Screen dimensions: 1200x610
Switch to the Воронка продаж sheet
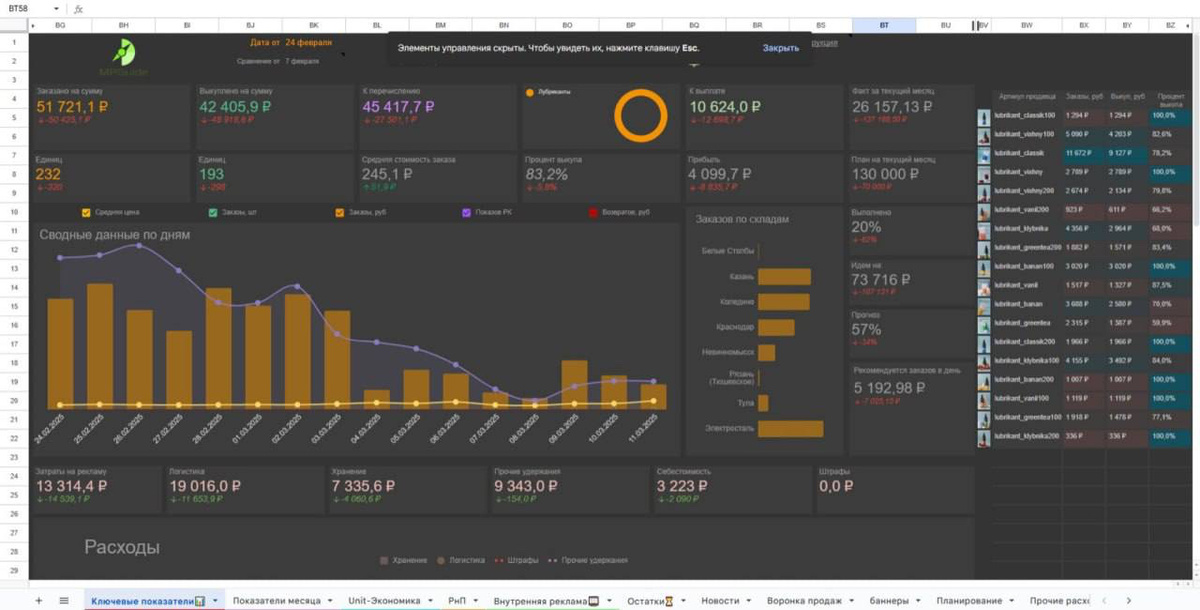click(804, 601)
